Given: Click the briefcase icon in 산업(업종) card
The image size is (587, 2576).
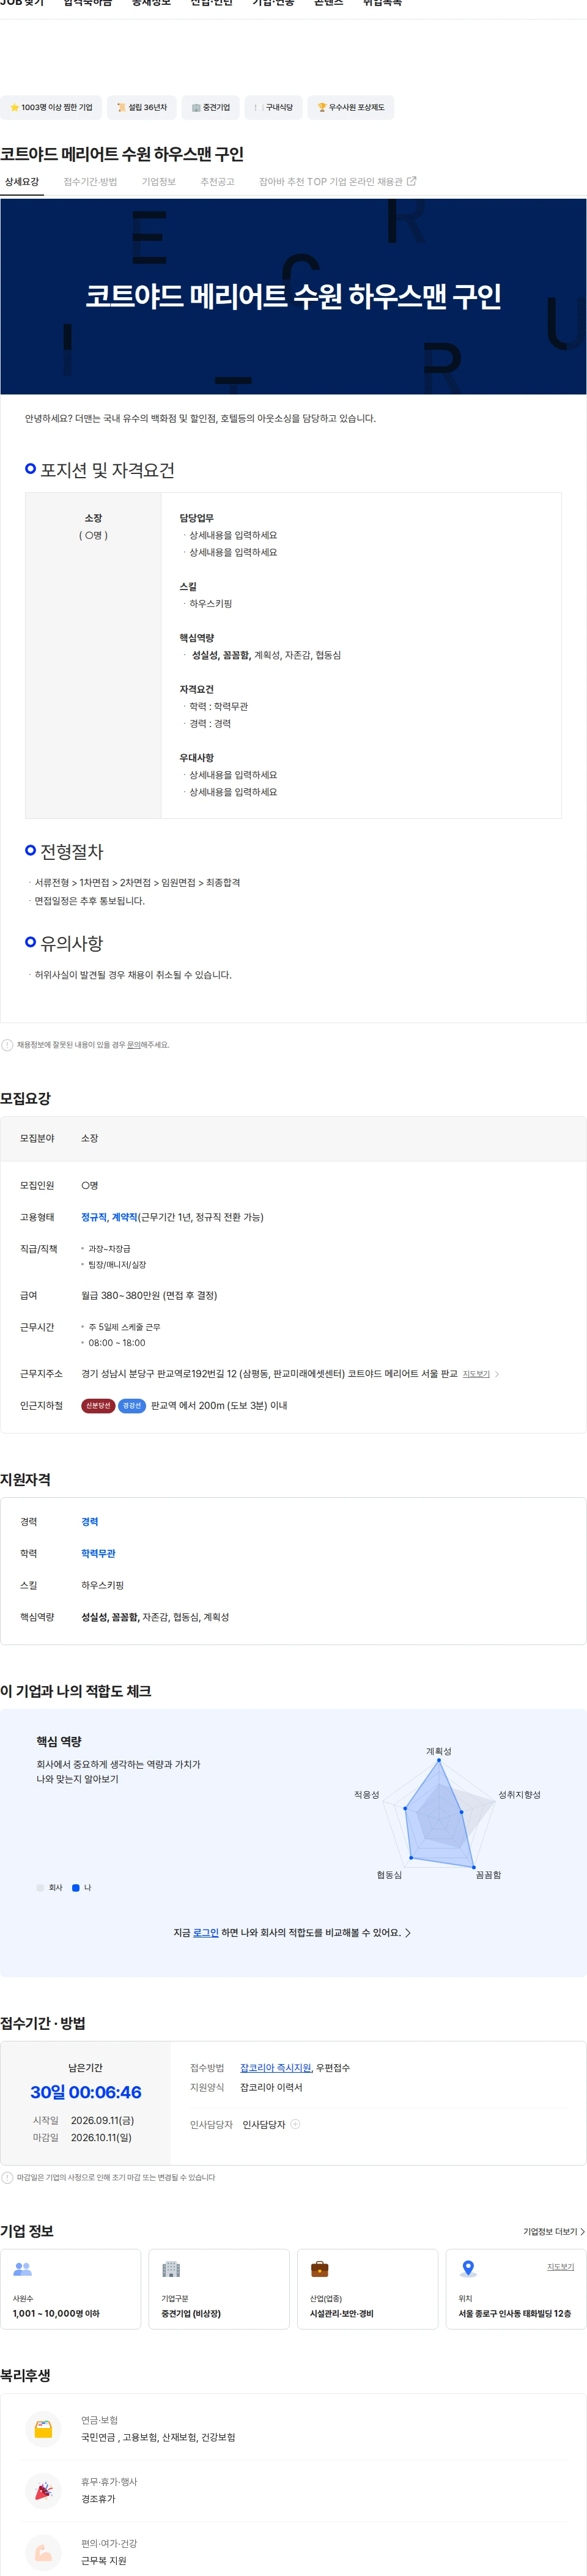Looking at the screenshot, I should point(320,2269).
